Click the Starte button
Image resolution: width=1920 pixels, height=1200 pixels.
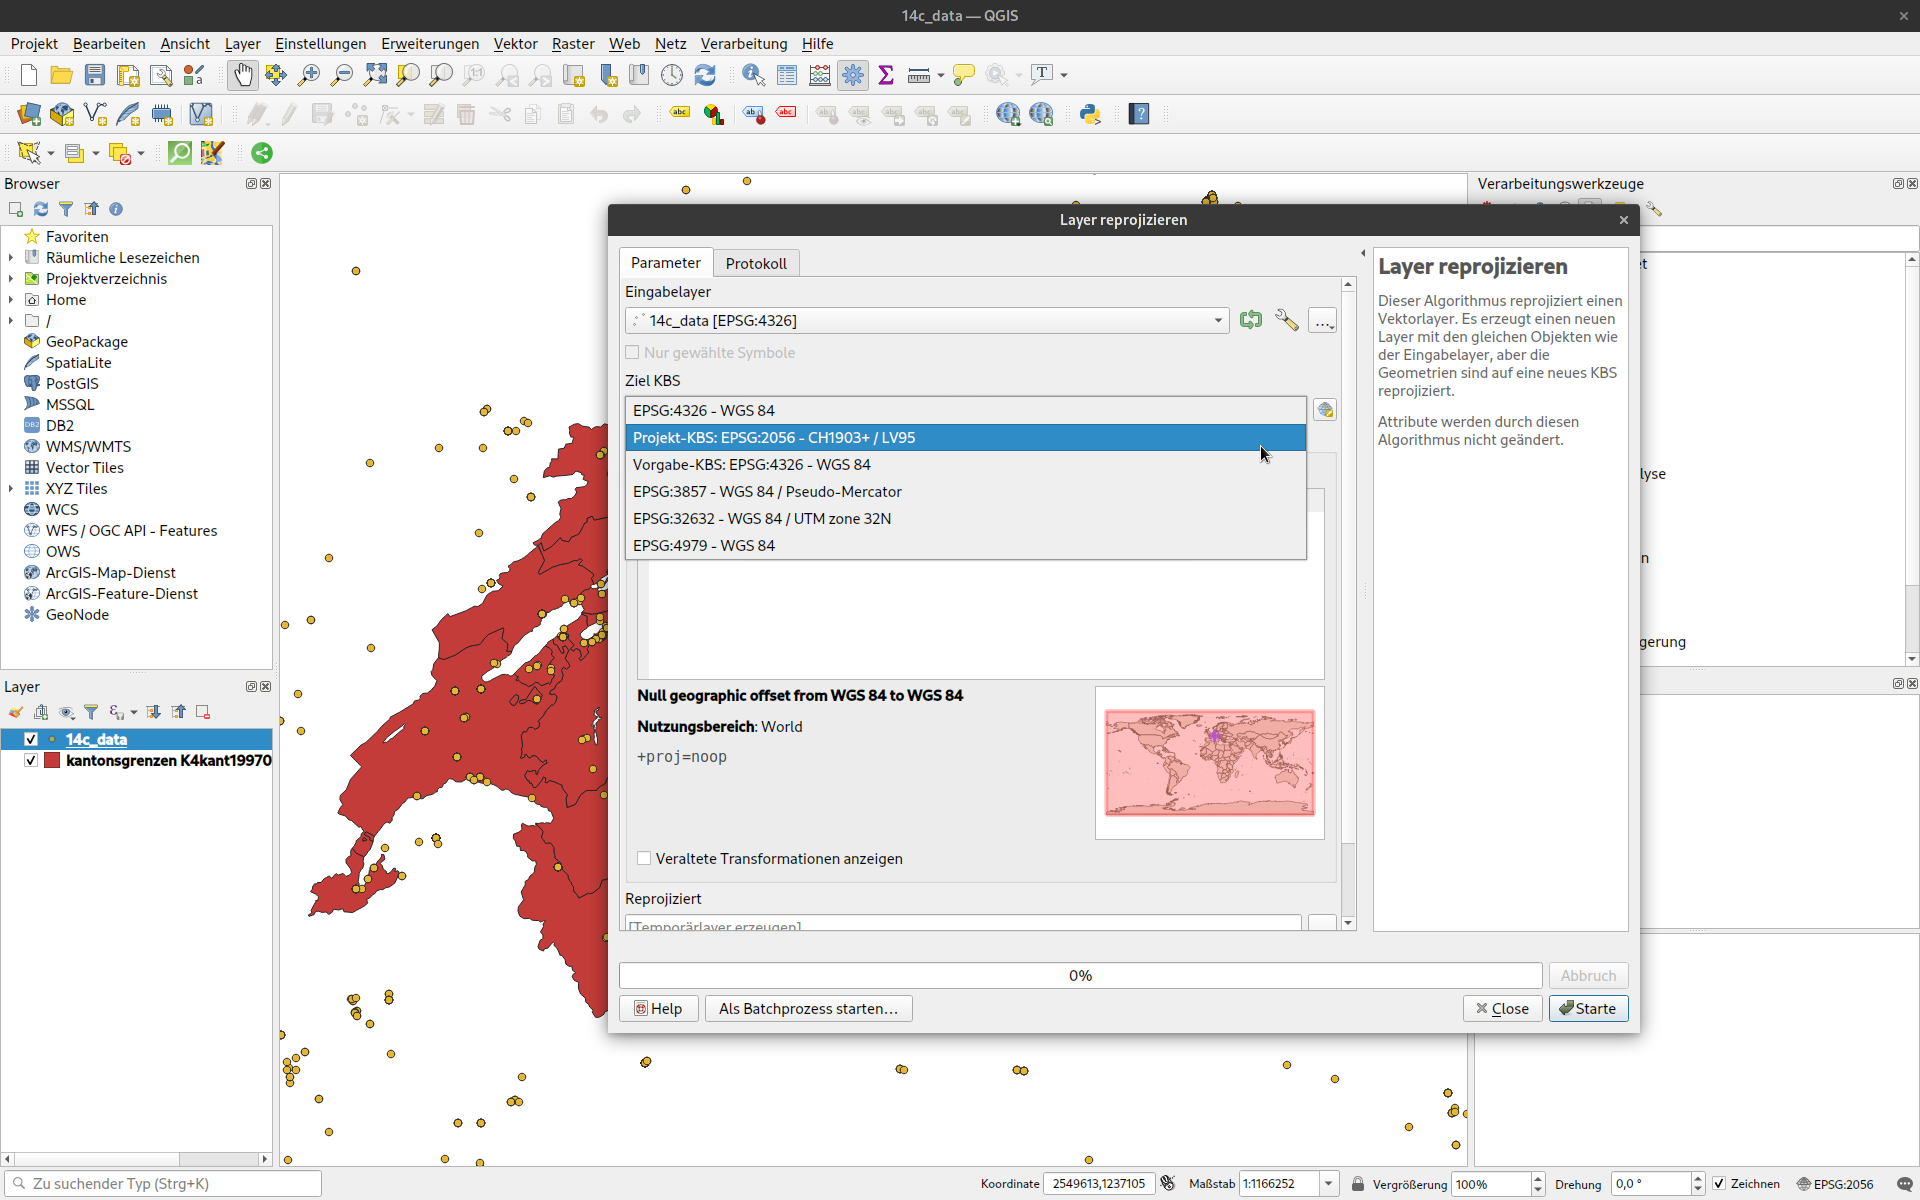1588,1008
